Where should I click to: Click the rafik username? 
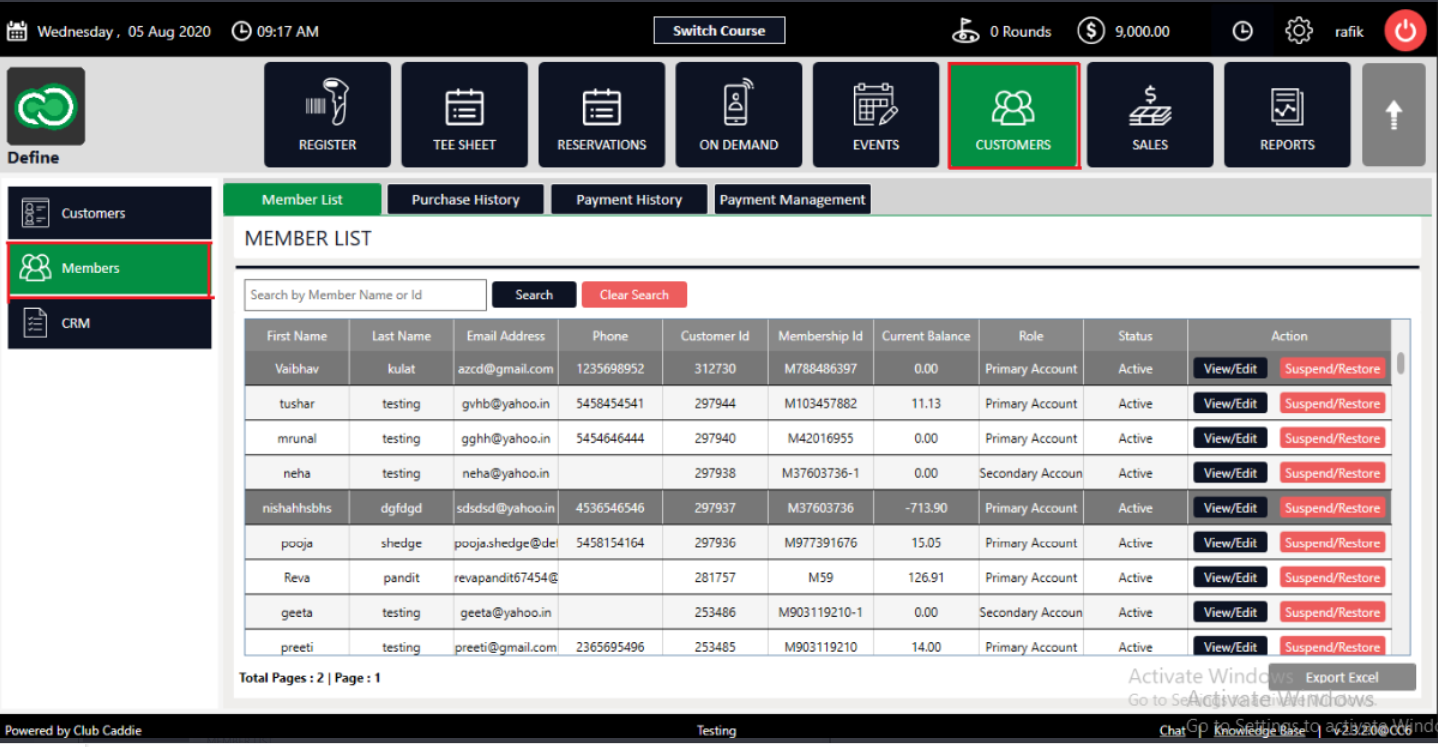(1349, 32)
